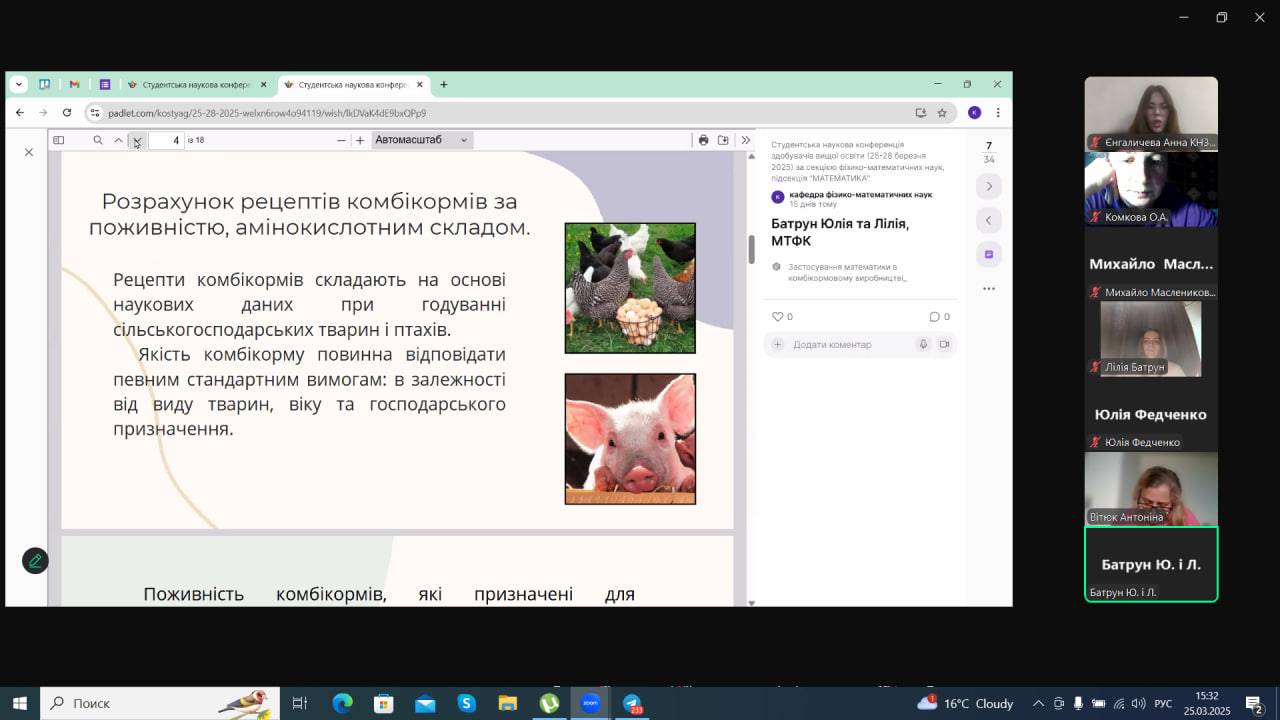Screen dimensions: 1280x720
Task: Go to next Padlet post
Action: click(989, 186)
